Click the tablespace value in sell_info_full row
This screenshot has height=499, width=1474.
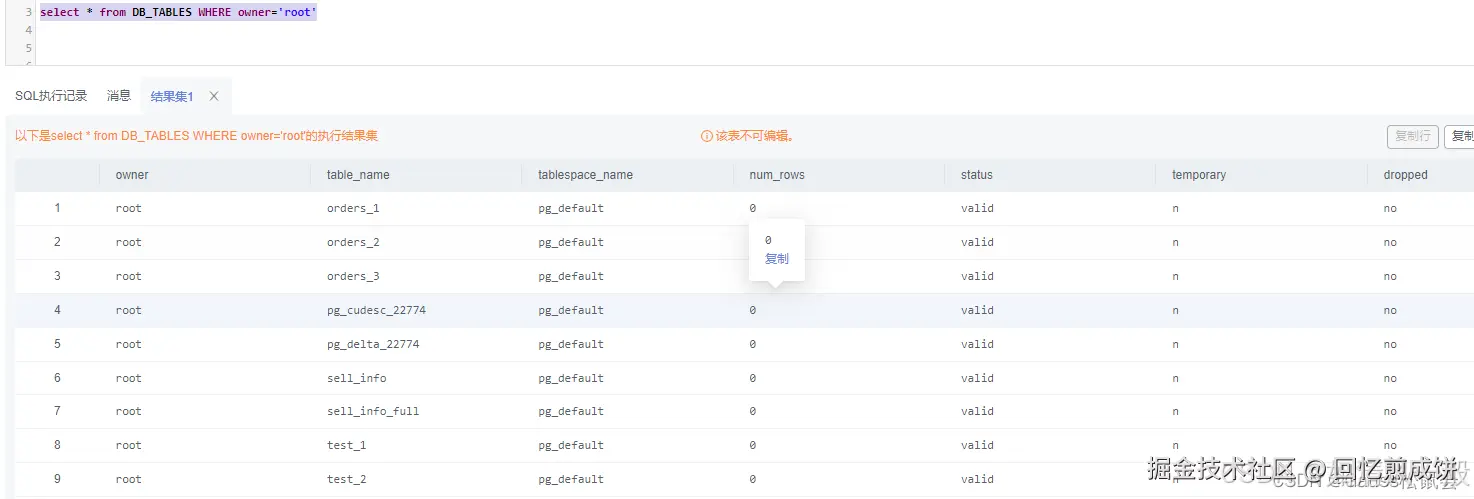pos(571,412)
